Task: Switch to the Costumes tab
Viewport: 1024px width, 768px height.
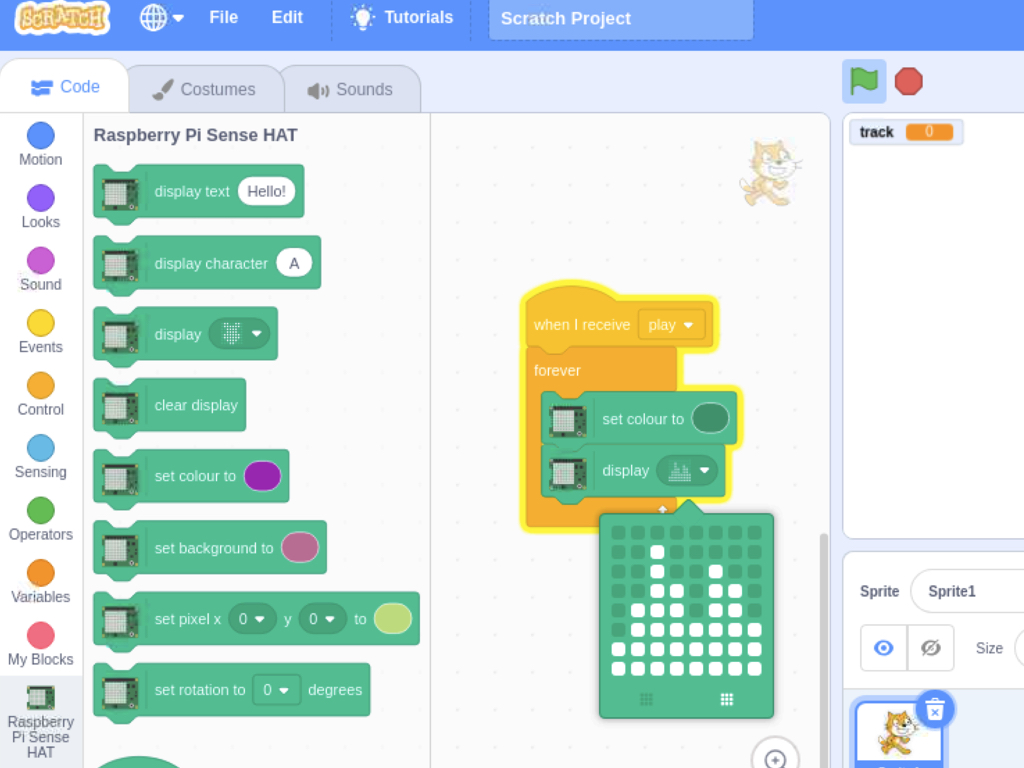Action: 204,89
